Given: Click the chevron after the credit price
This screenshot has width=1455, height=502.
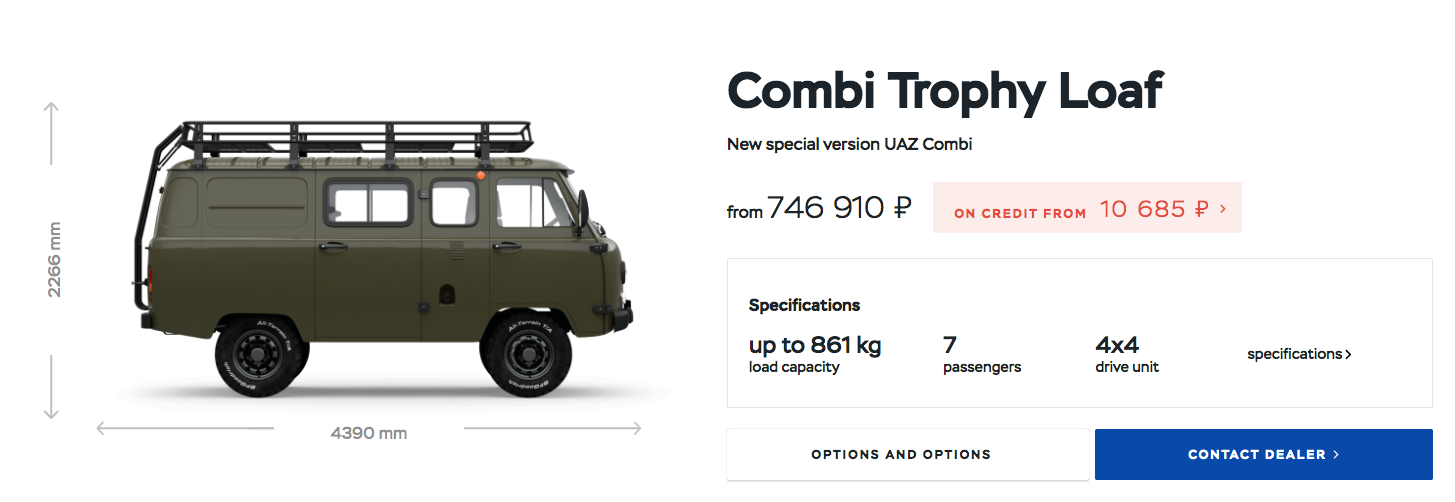Looking at the screenshot, I should 1224,209.
